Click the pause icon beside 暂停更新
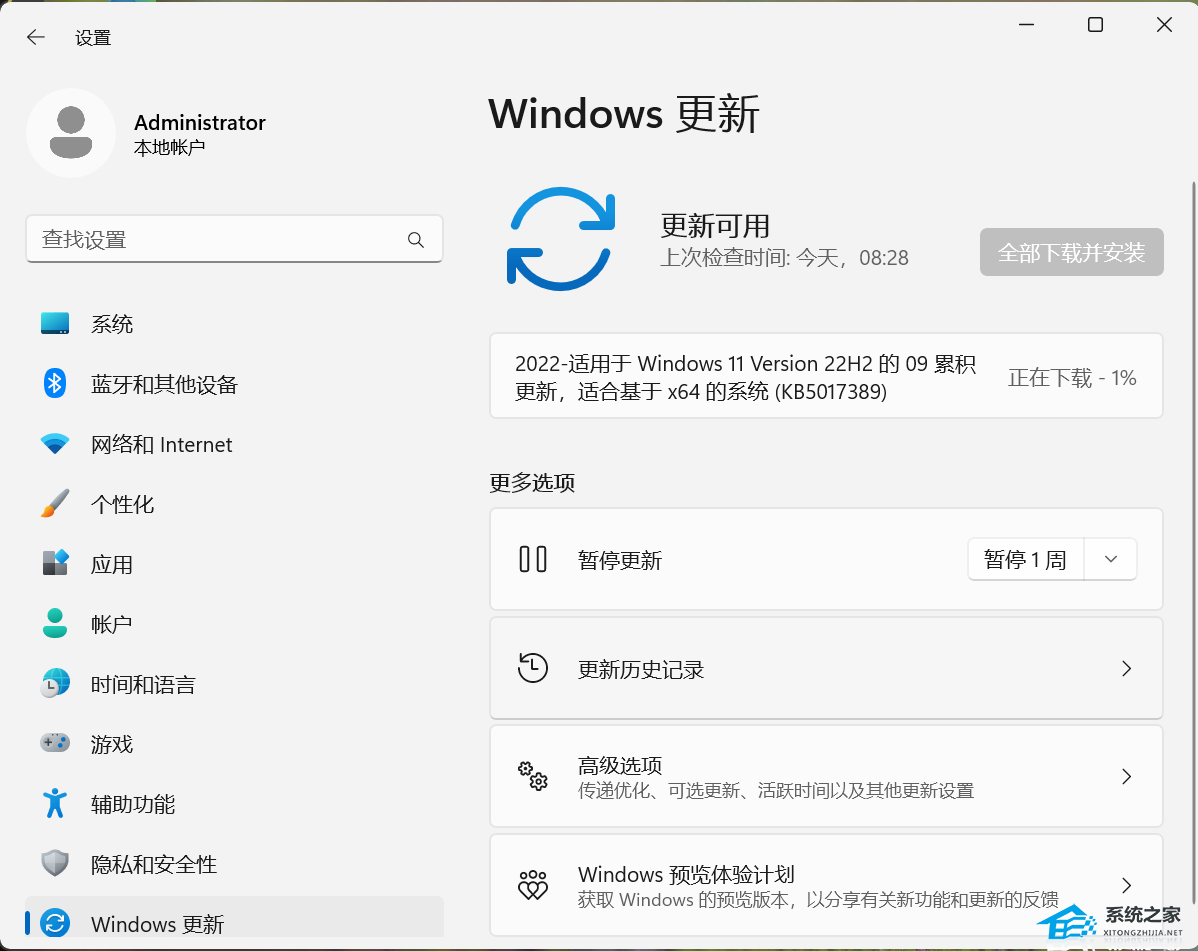Image resolution: width=1198 pixels, height=951 pixels. [x=533, y=559]
